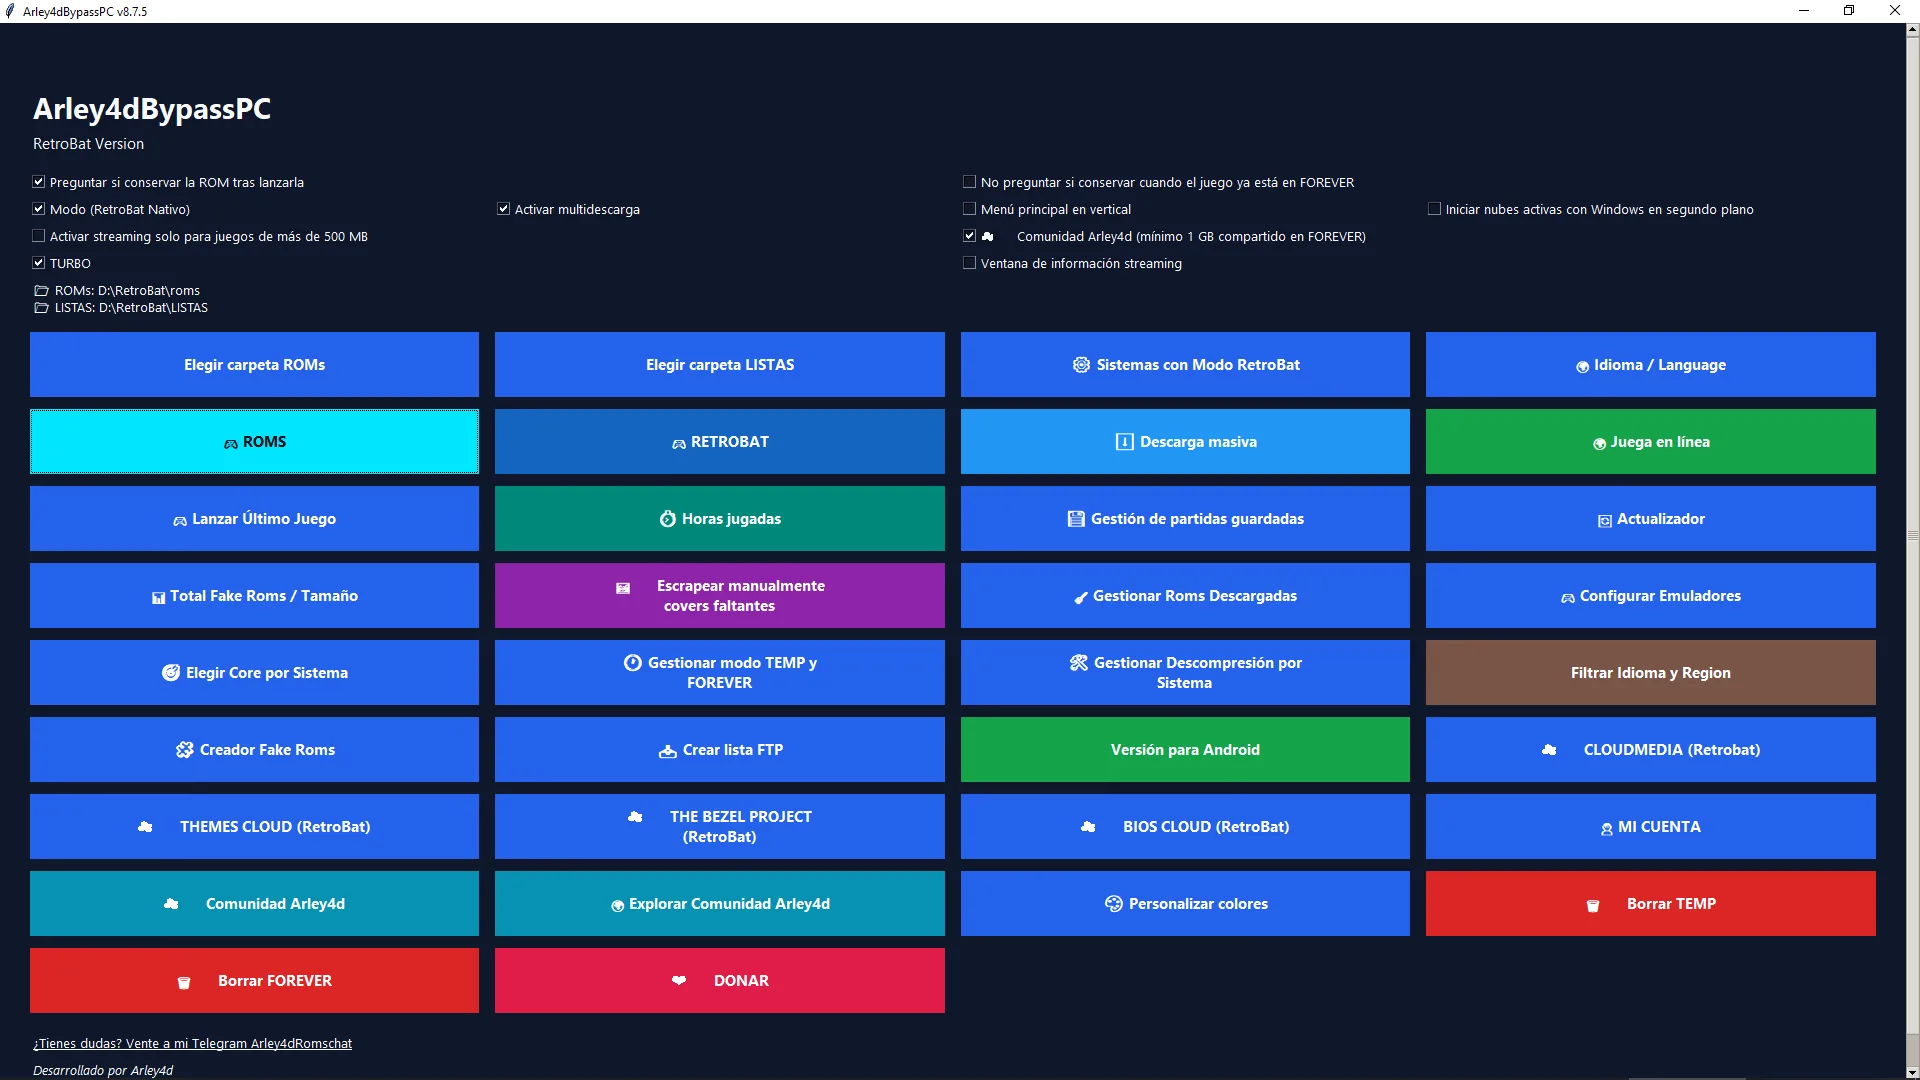Click the scrollbar up arrow
Viewport: 1920px width, 1080px height.
tap(1913, 30)
